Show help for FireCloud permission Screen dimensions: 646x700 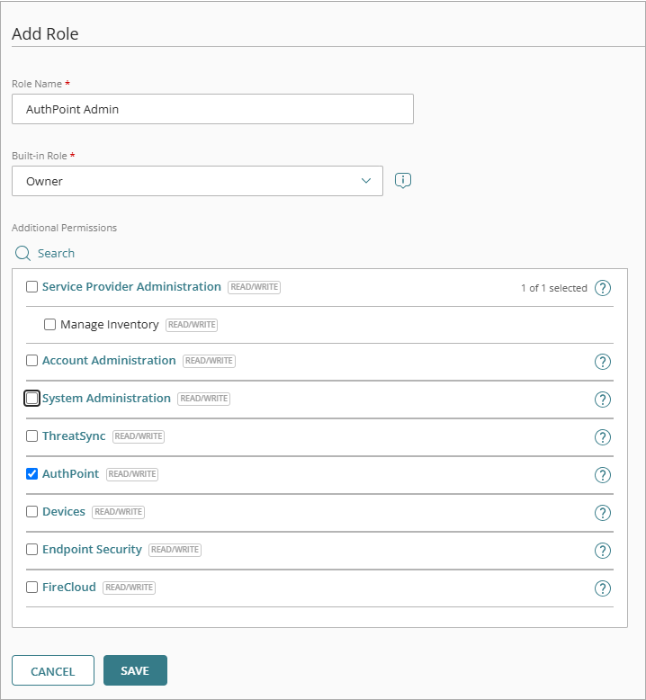tap(602, 589)
